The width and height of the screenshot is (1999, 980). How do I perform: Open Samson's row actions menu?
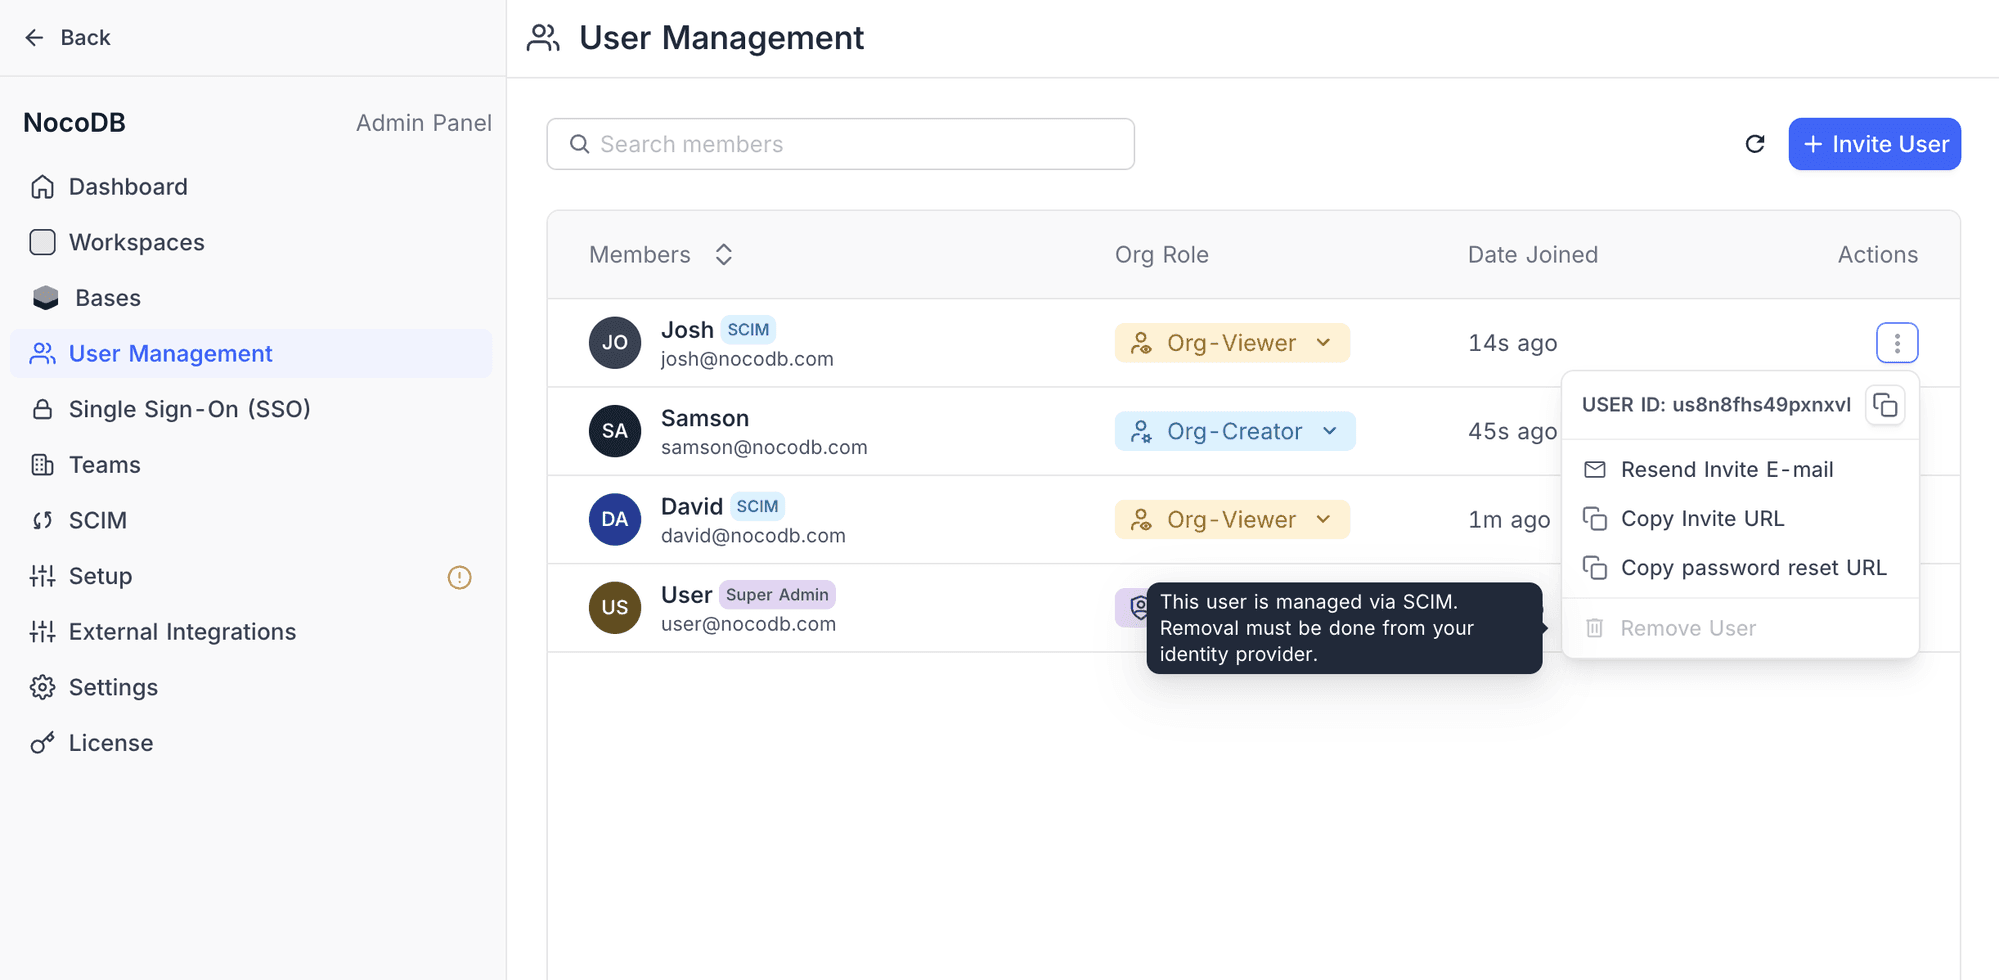(x=1897, y=431)
